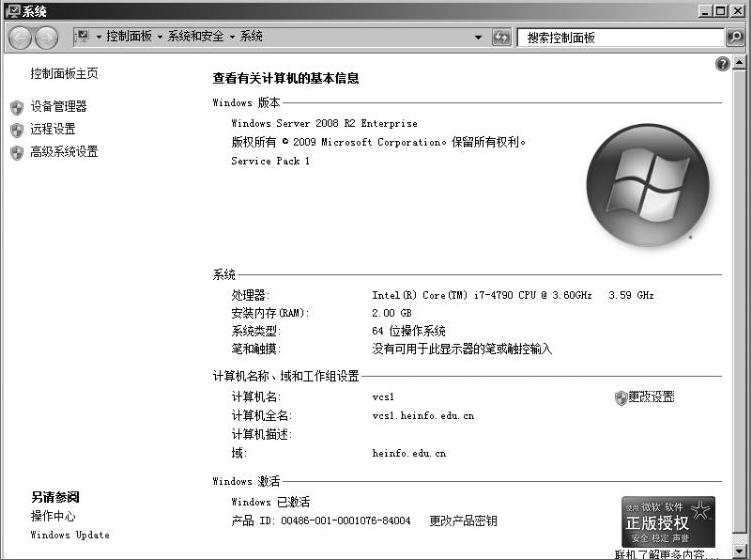This screenshot has height=560, width=751.
Task: Open 设备管理器 from the sidebar
Action: [x=58, y=106]
